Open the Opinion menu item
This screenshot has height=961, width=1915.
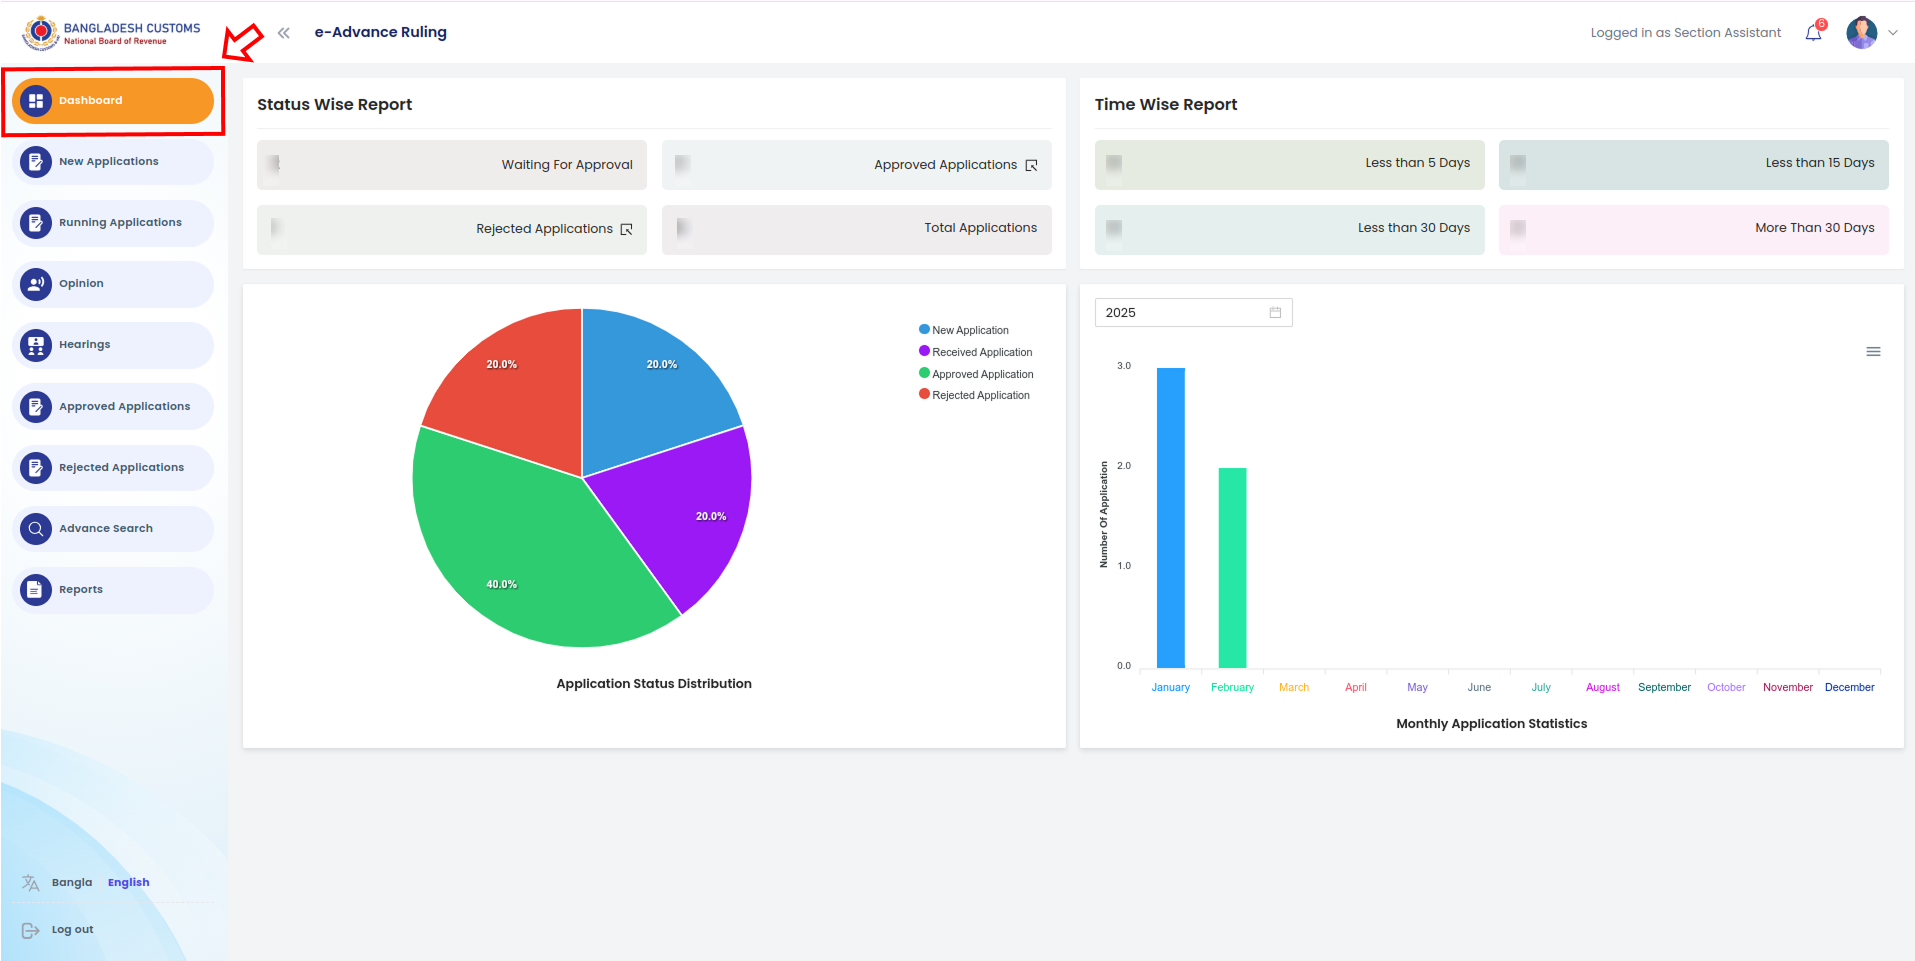(113, 284)
